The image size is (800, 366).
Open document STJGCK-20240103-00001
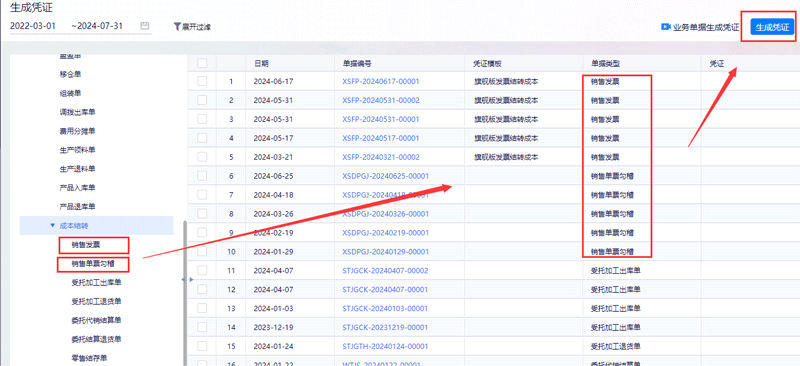(385, 308)
